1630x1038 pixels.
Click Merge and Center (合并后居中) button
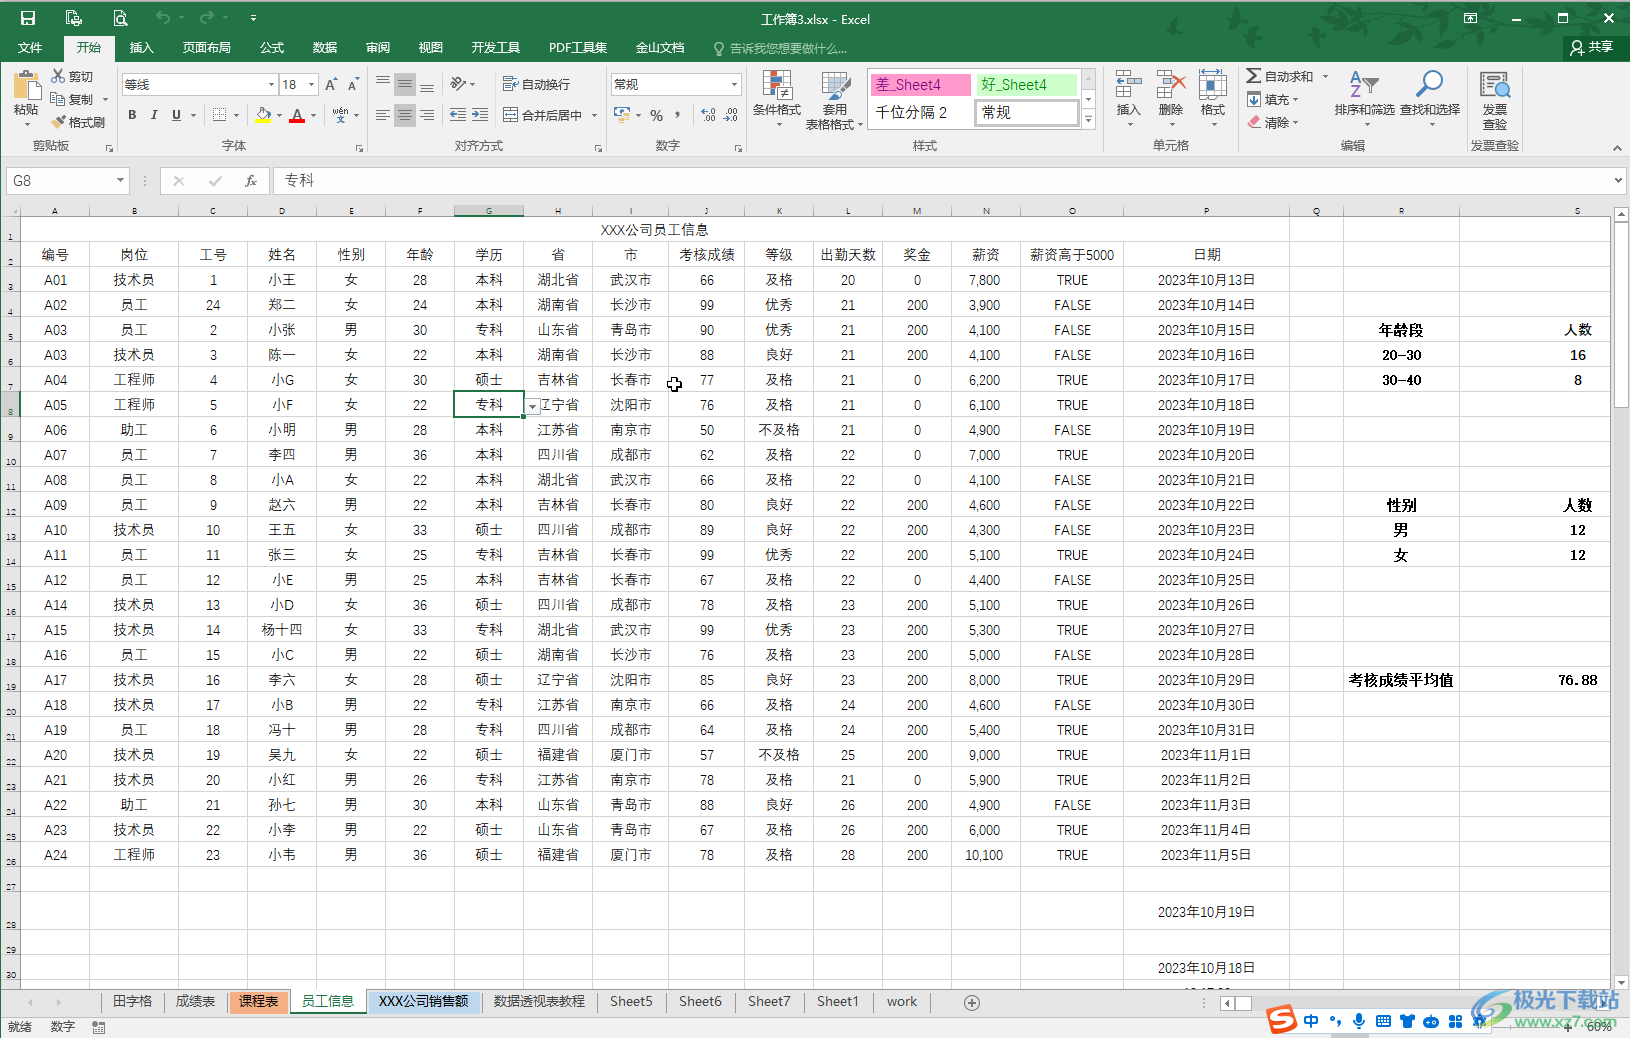click(x=543, y=115)
